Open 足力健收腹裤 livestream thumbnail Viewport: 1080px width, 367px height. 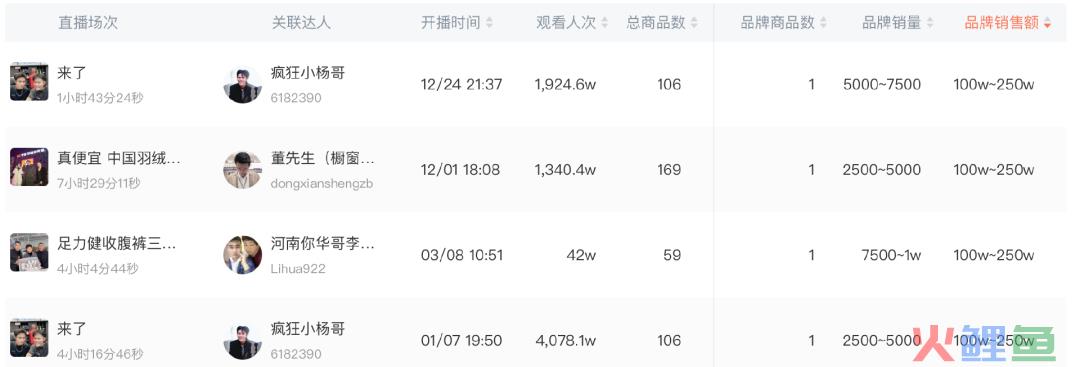point(29,252)
